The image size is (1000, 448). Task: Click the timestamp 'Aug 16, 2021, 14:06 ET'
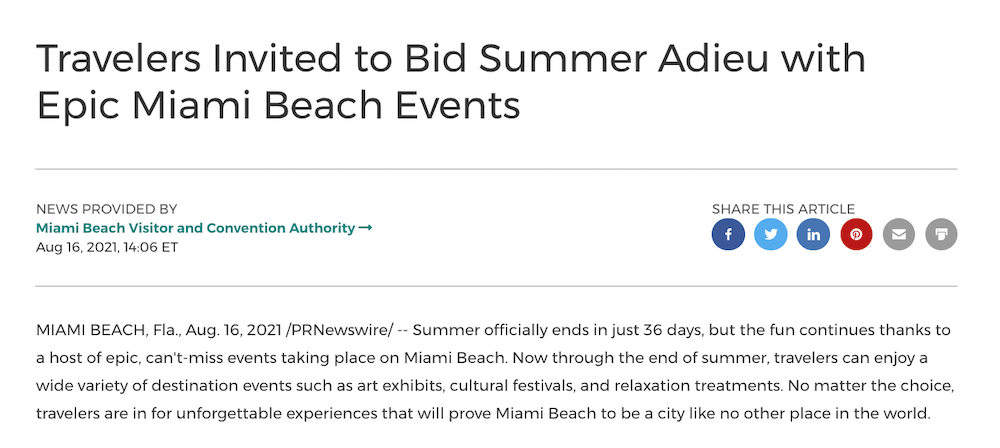click(x=107, y=247)
